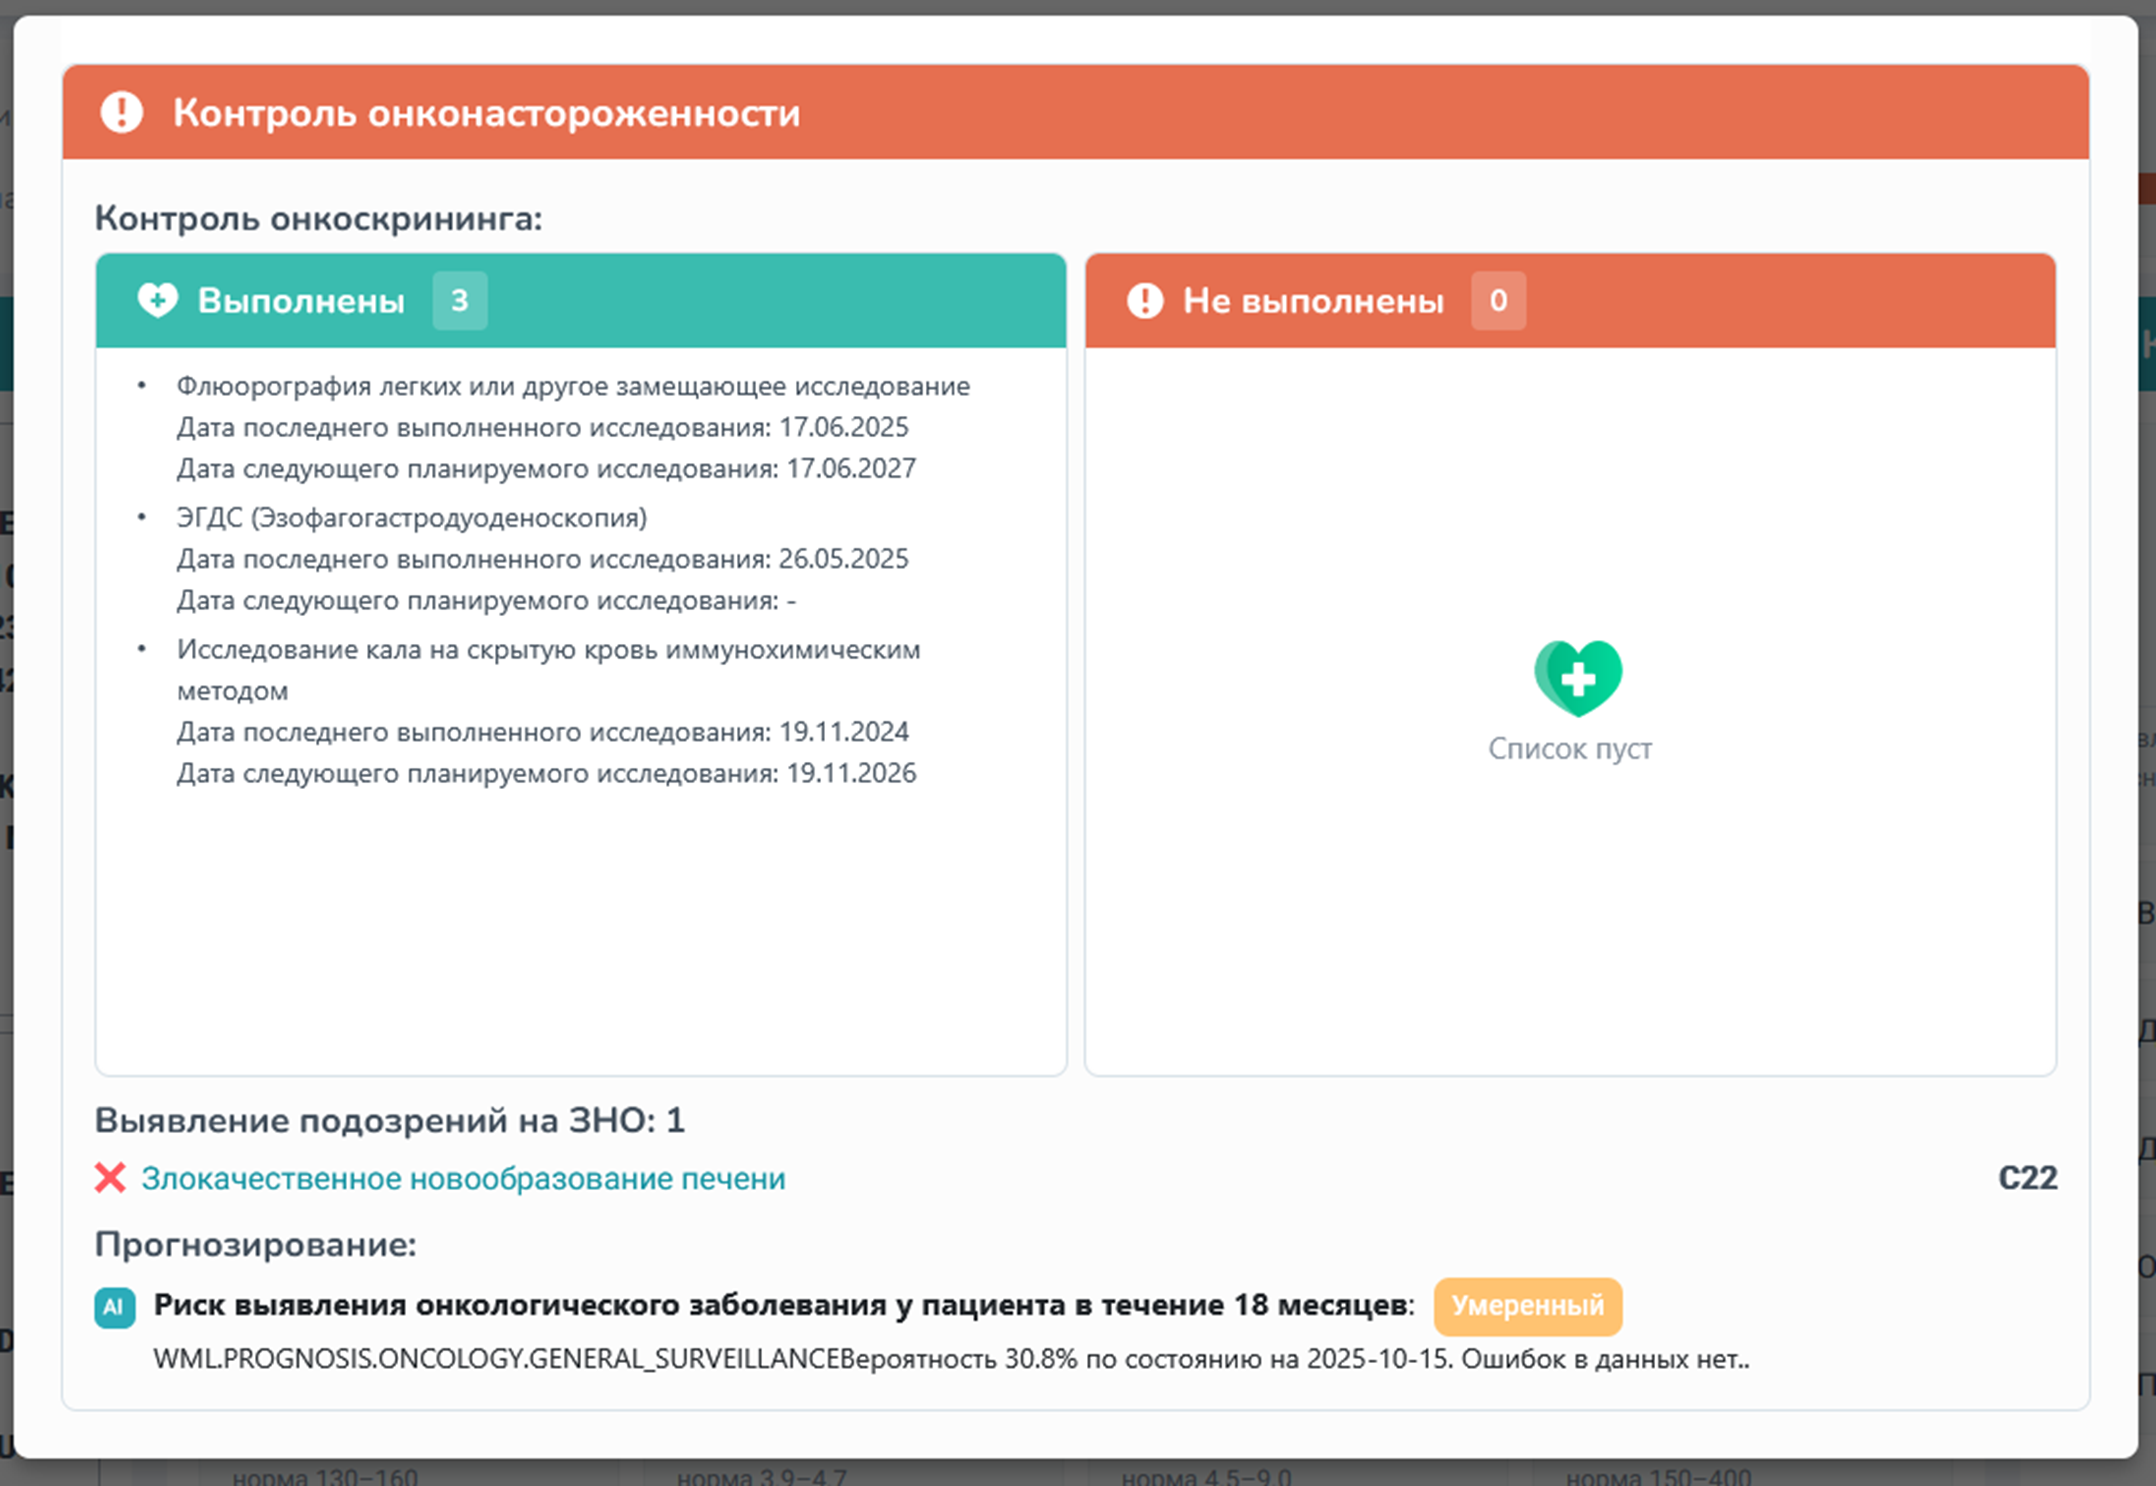
Task: Click the Прогнозирование section heading
Action: point(255,1245)
